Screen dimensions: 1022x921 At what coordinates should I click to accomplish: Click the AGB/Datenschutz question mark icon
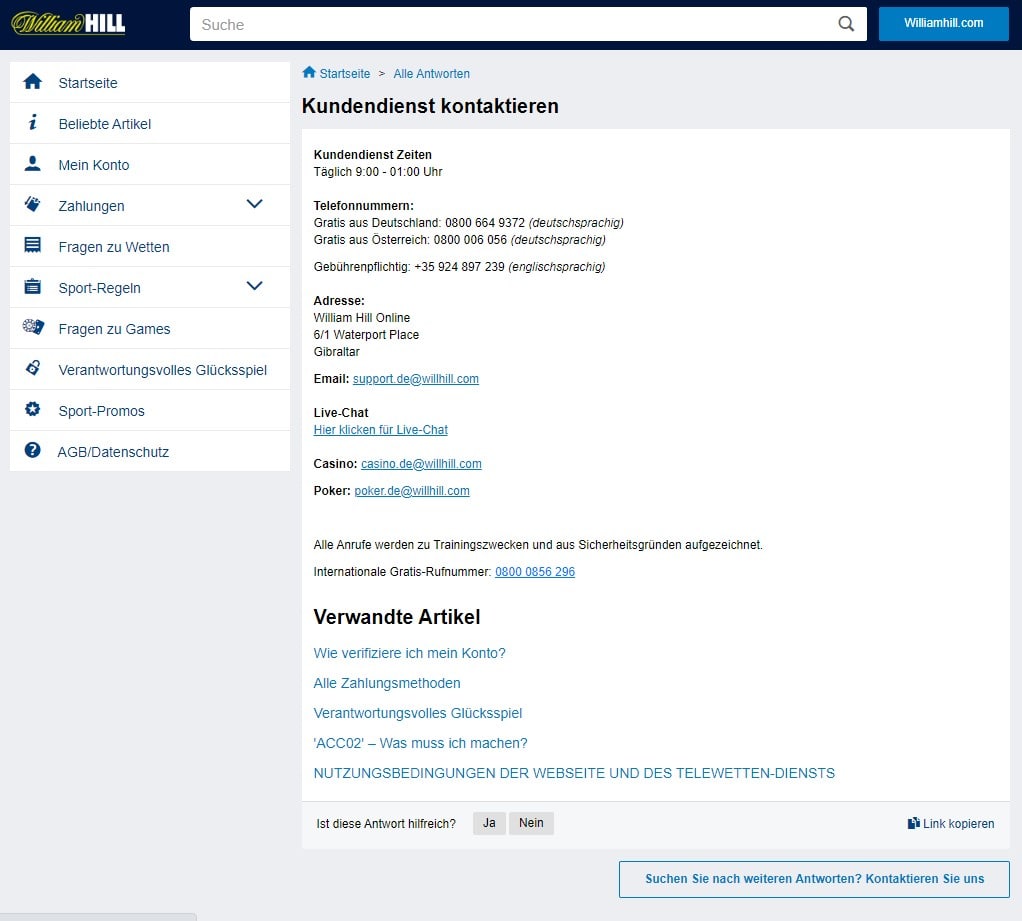point(33,450)
